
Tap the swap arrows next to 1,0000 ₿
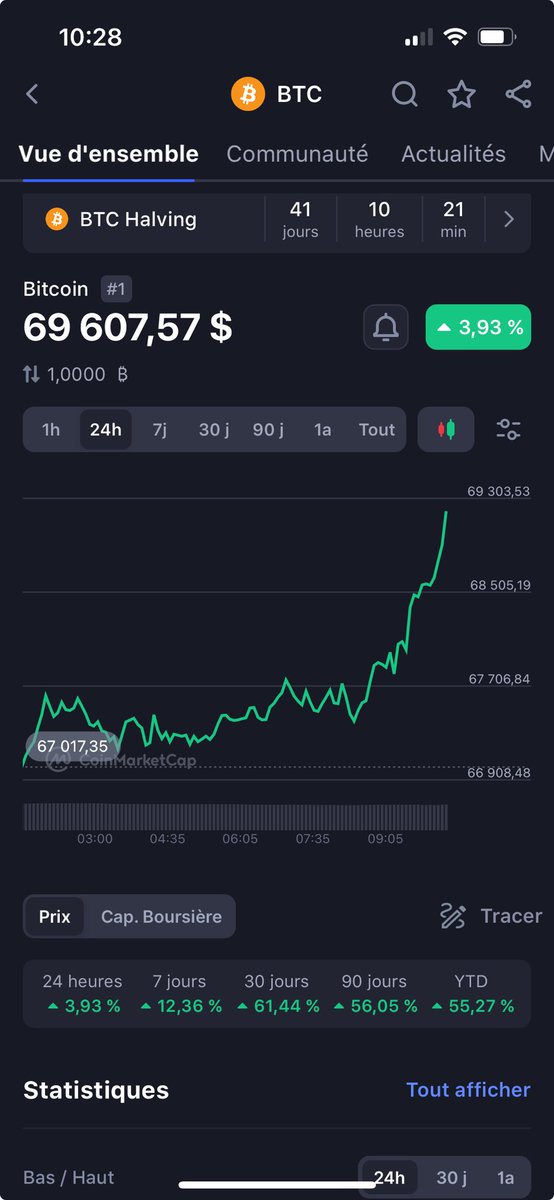click(32, 374)
